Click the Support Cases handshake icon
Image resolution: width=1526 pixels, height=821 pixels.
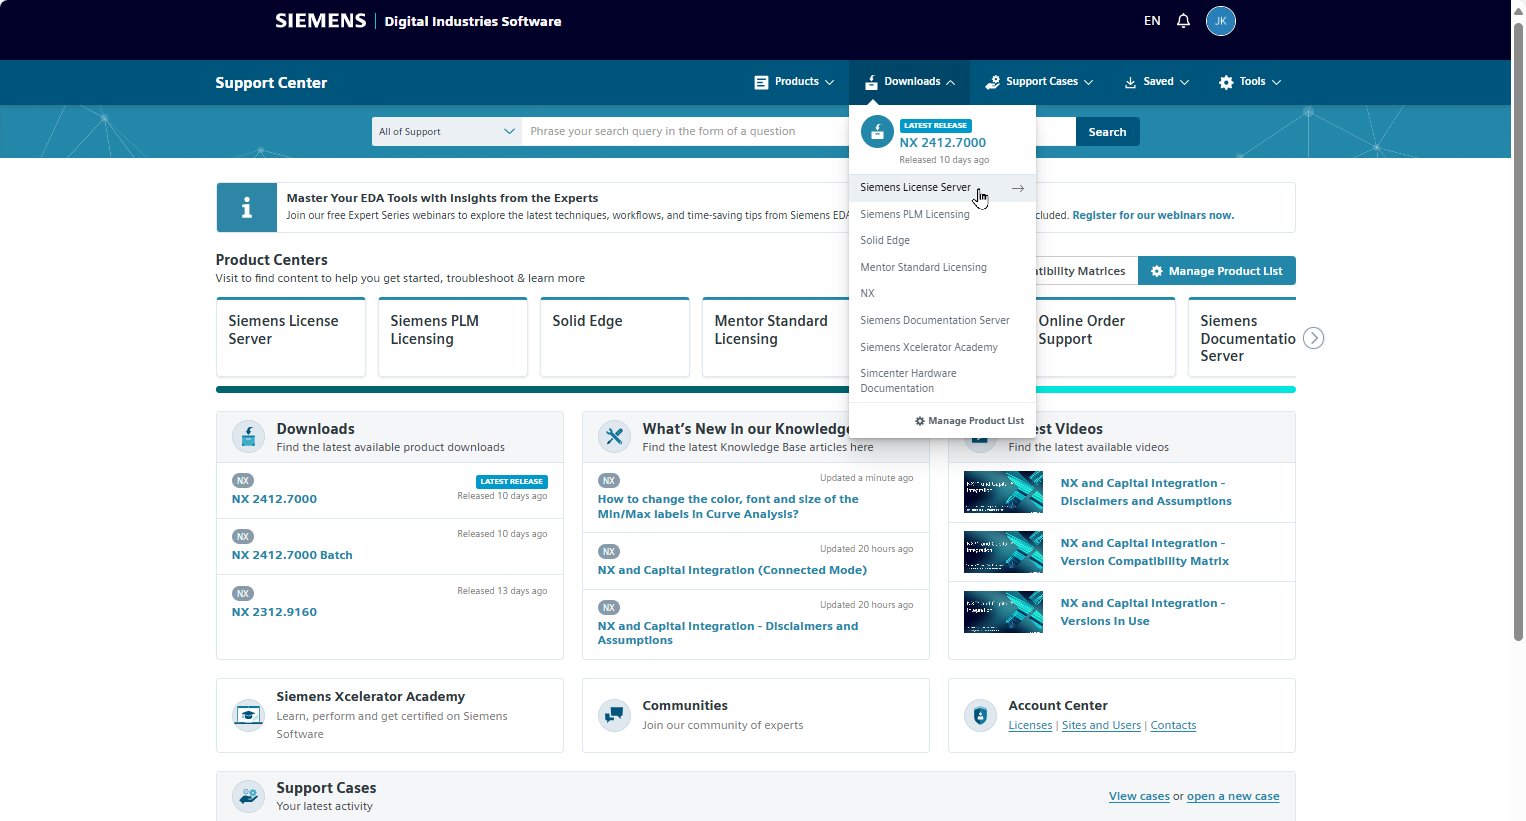click(x=248, y=797)
